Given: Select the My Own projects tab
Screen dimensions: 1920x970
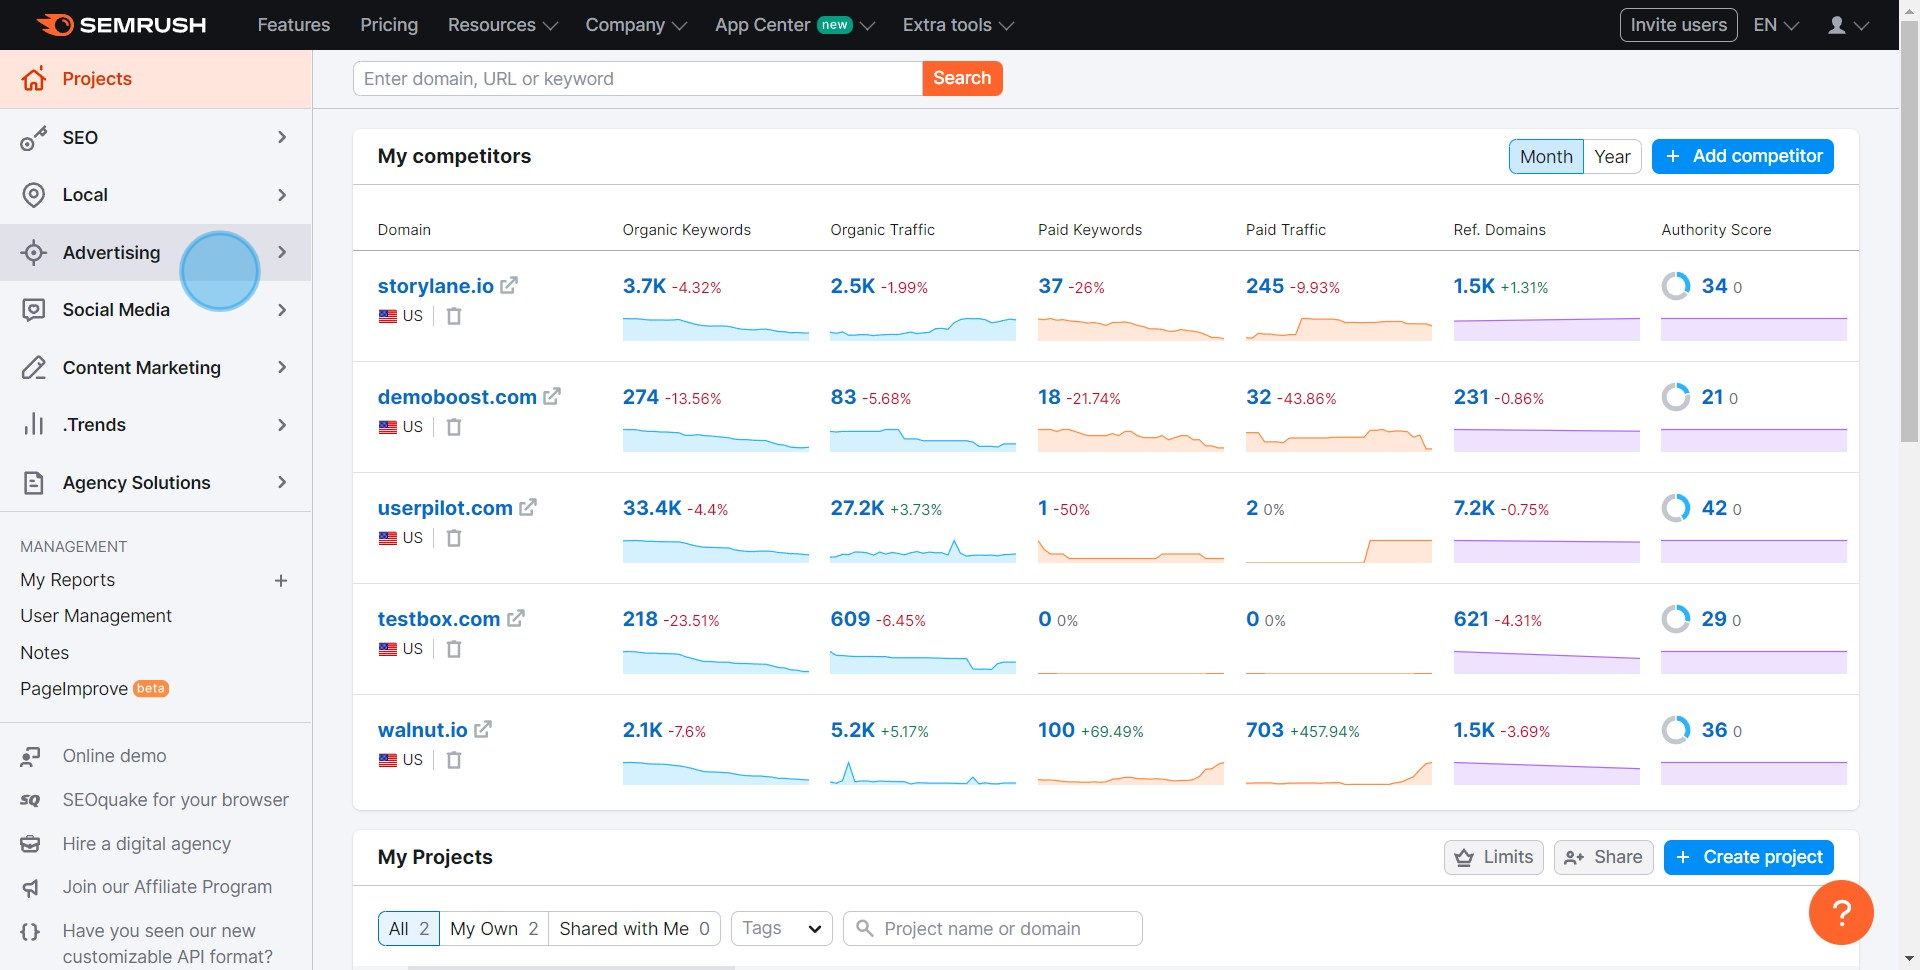Looking at the screenshot, I should [x=494, y=929].
